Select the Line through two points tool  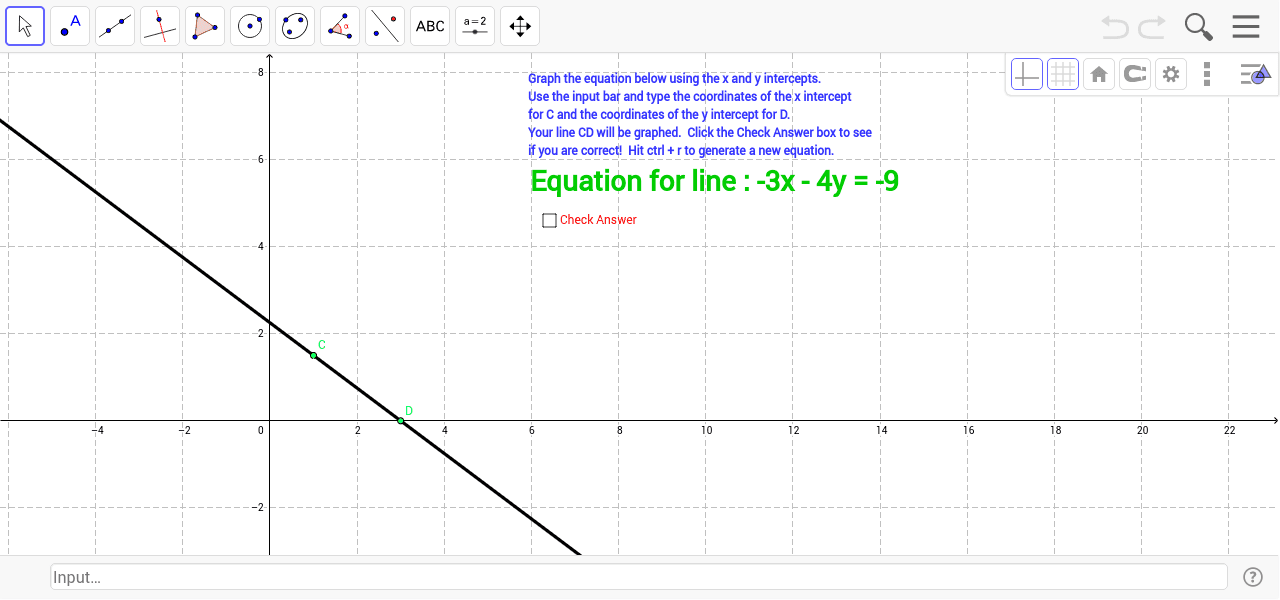(114, 25)
